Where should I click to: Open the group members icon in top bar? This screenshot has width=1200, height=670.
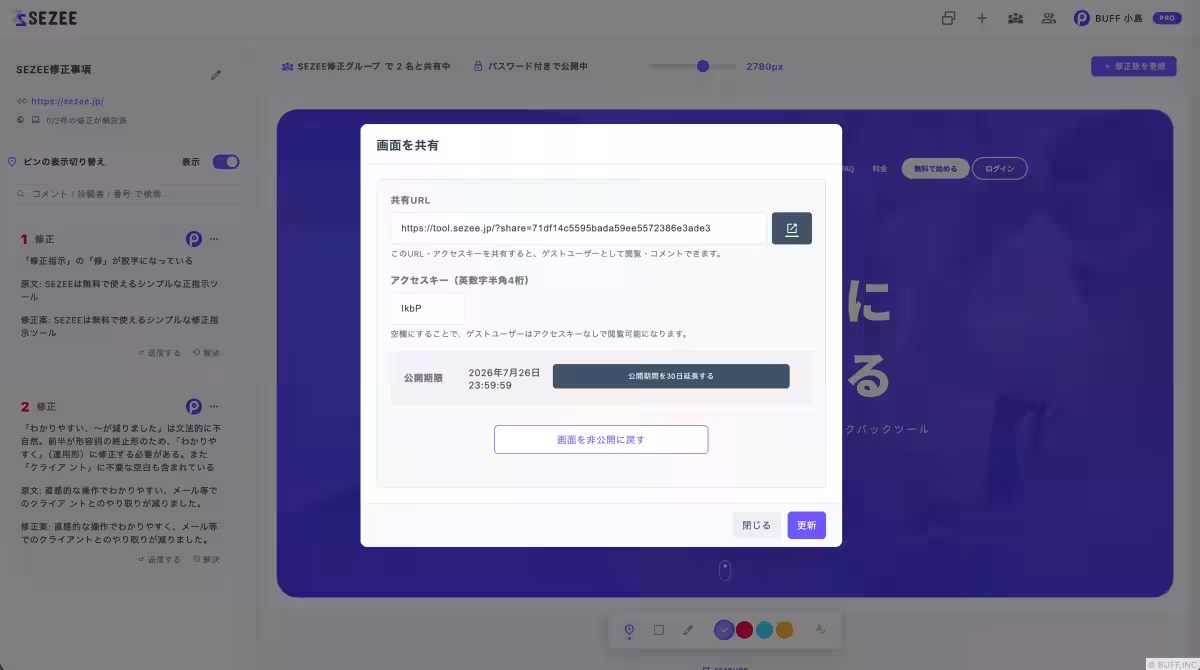pyautogui.click(x=1015, y=18)
